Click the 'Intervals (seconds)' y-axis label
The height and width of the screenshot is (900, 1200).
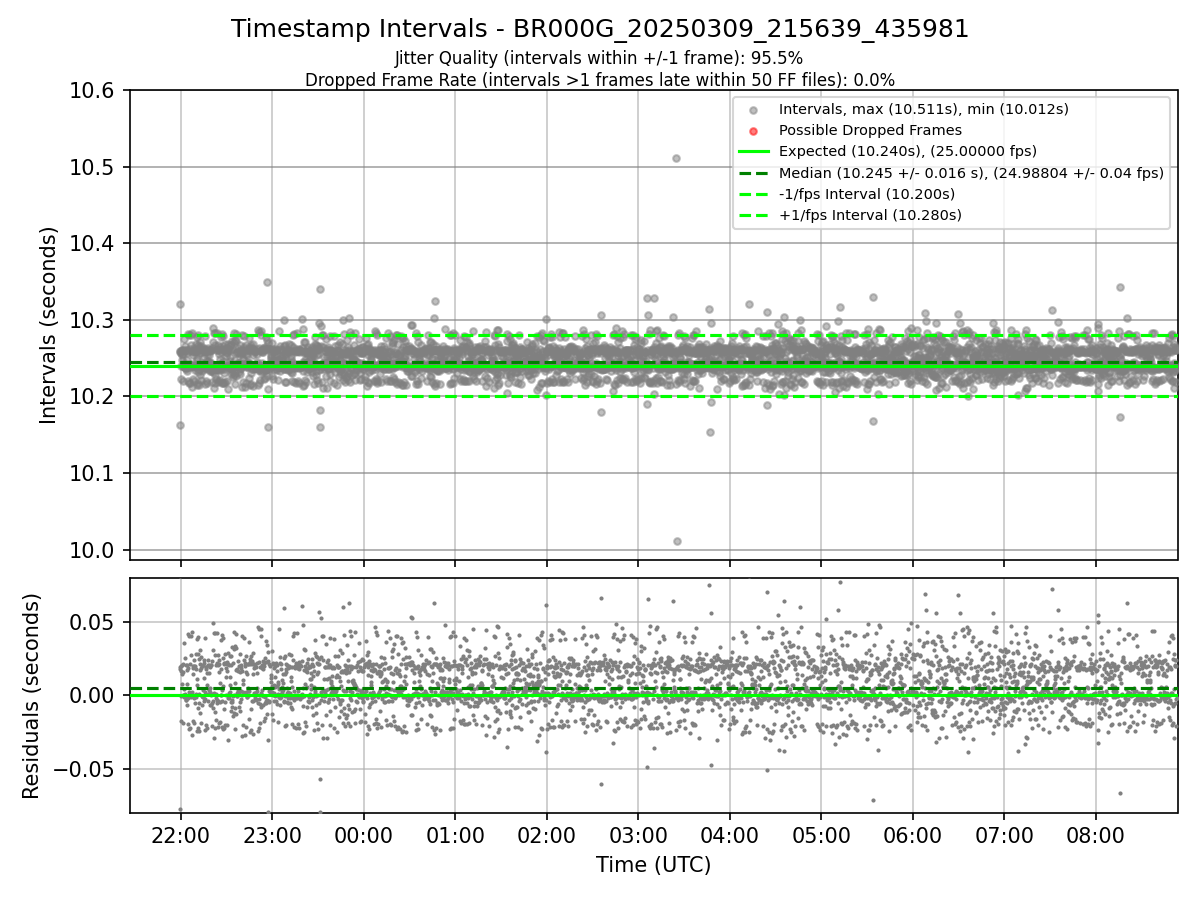pyautogui.click(x=49, y=325)
